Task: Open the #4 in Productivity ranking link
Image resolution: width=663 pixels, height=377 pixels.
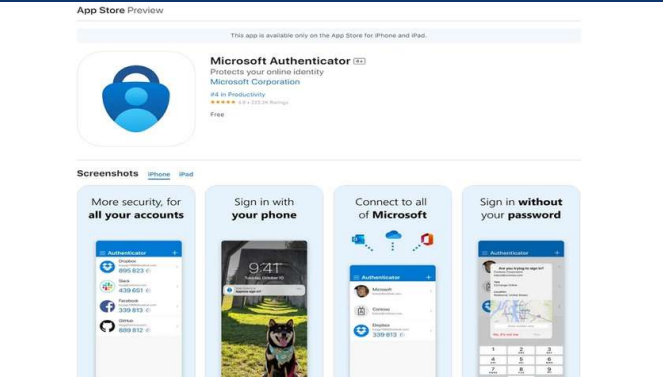Action: 238,94
